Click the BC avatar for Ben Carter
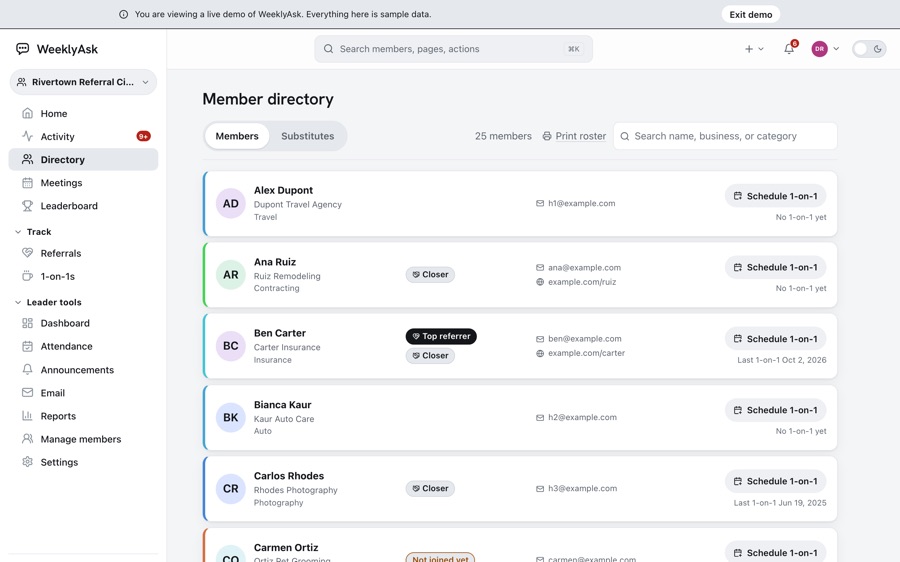The width and height of the screenshot is (900, 562). 231,346
